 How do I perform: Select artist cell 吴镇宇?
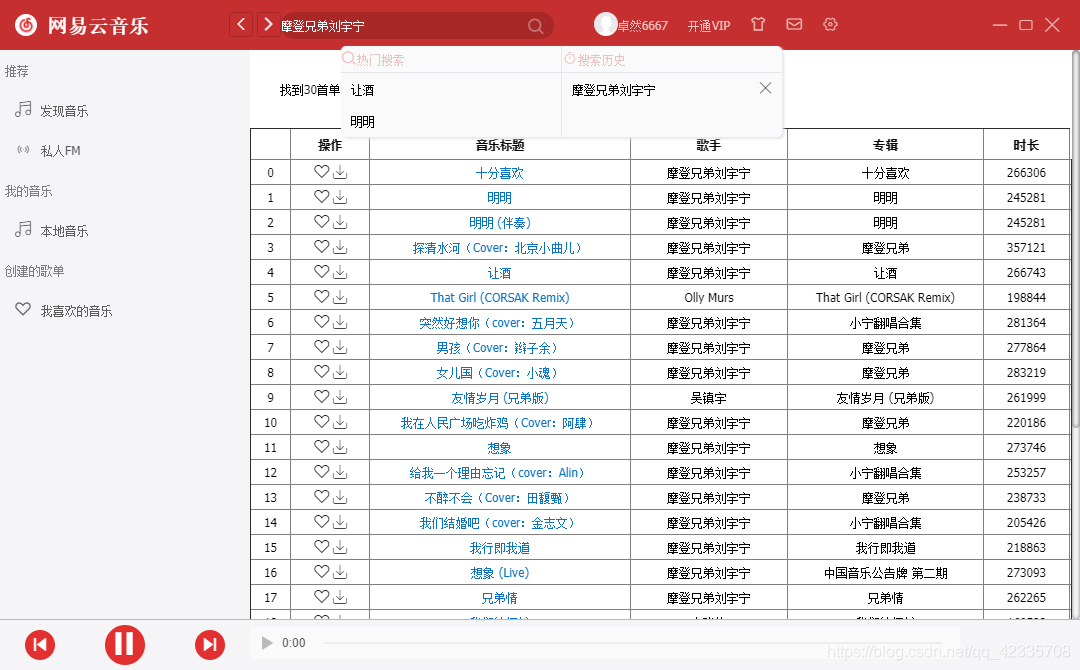click(x=709, y=398)
